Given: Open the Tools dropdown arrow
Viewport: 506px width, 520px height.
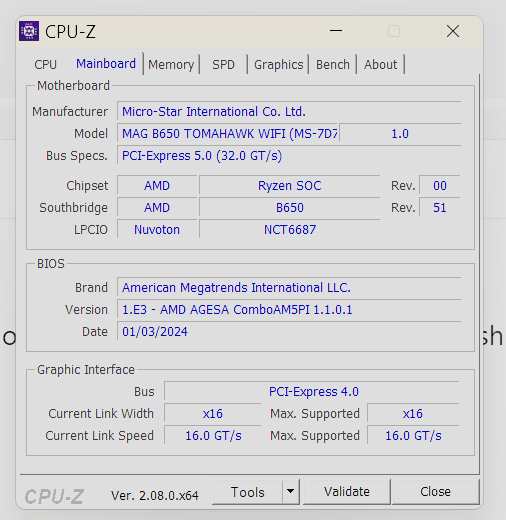Looking at the screenshot, I should click(x=291, y=492).
